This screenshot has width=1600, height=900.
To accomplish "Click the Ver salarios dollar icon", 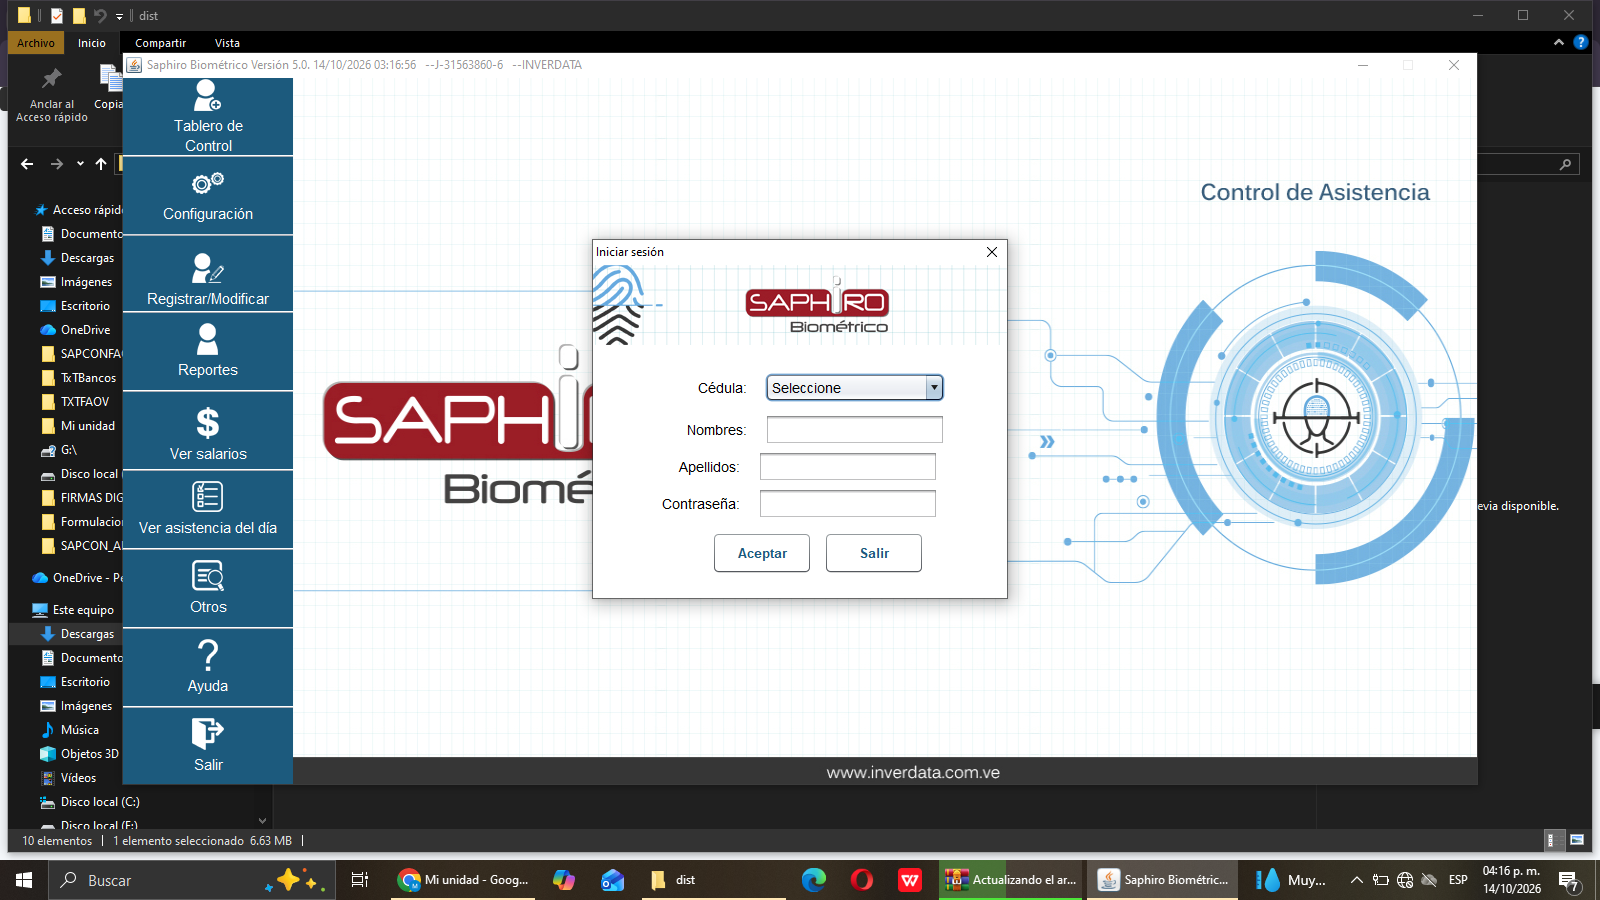I will click(208, 423).
